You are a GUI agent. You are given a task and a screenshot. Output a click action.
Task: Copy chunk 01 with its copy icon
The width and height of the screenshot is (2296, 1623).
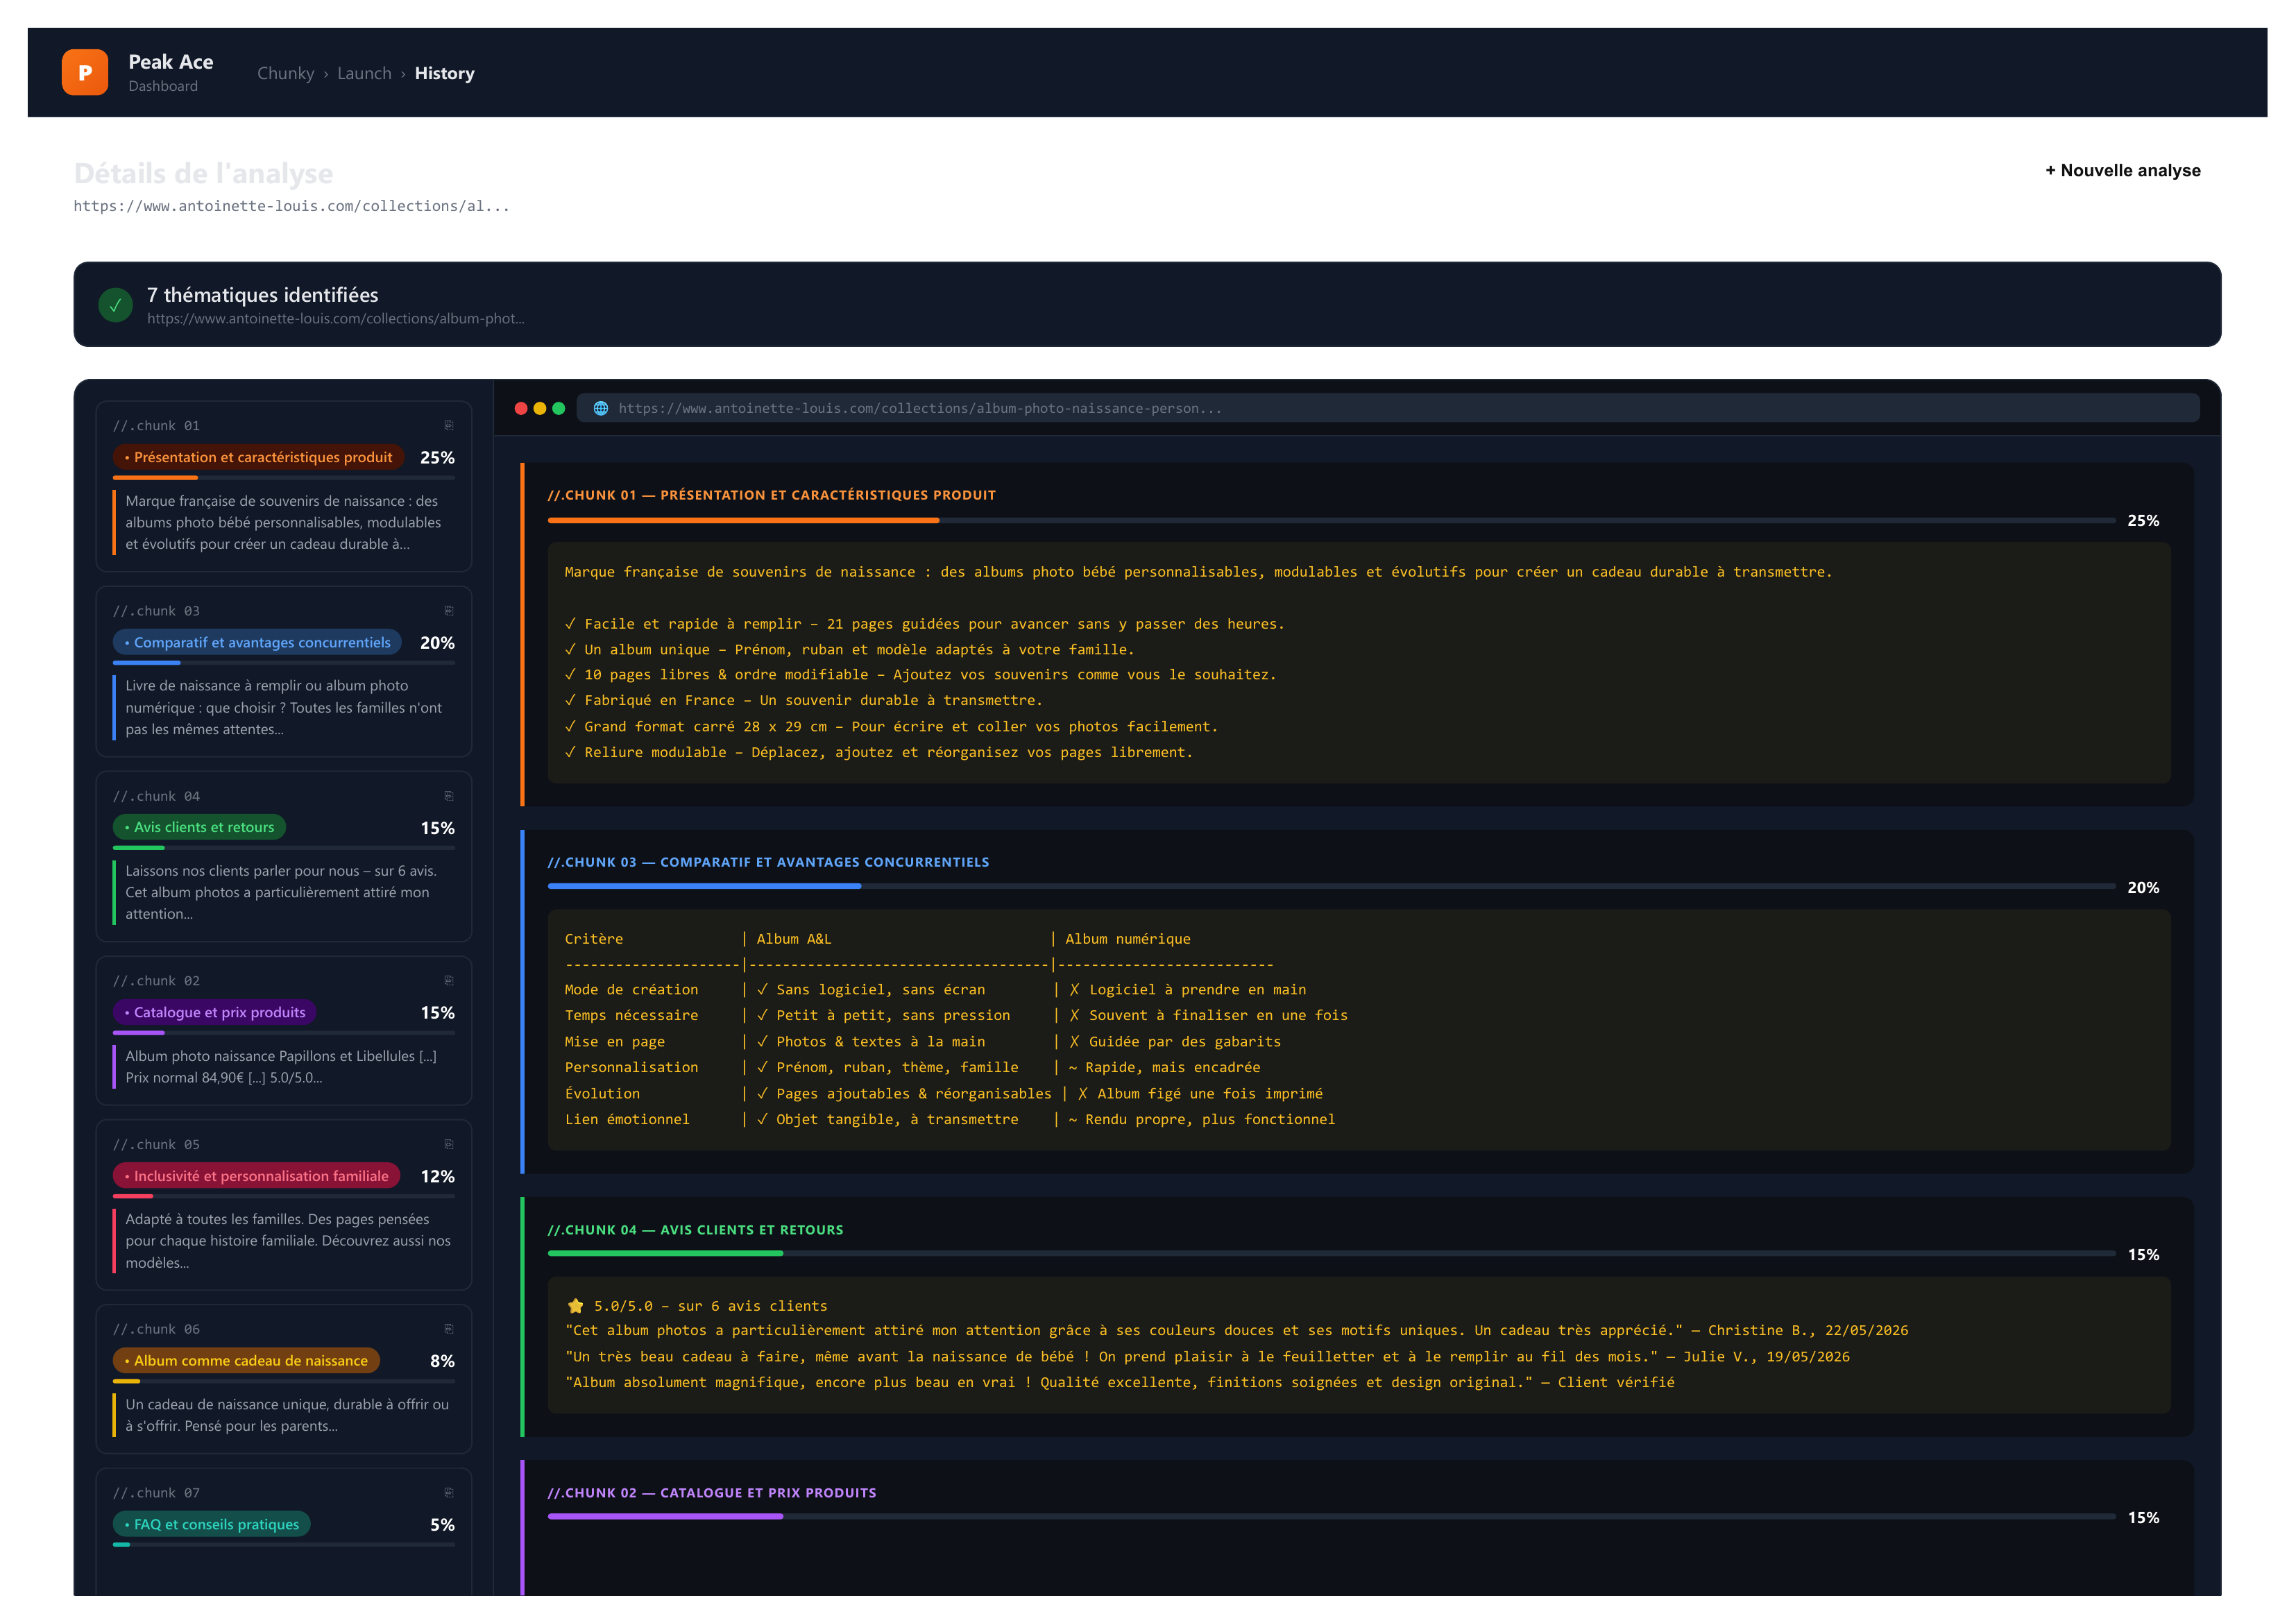449,425
